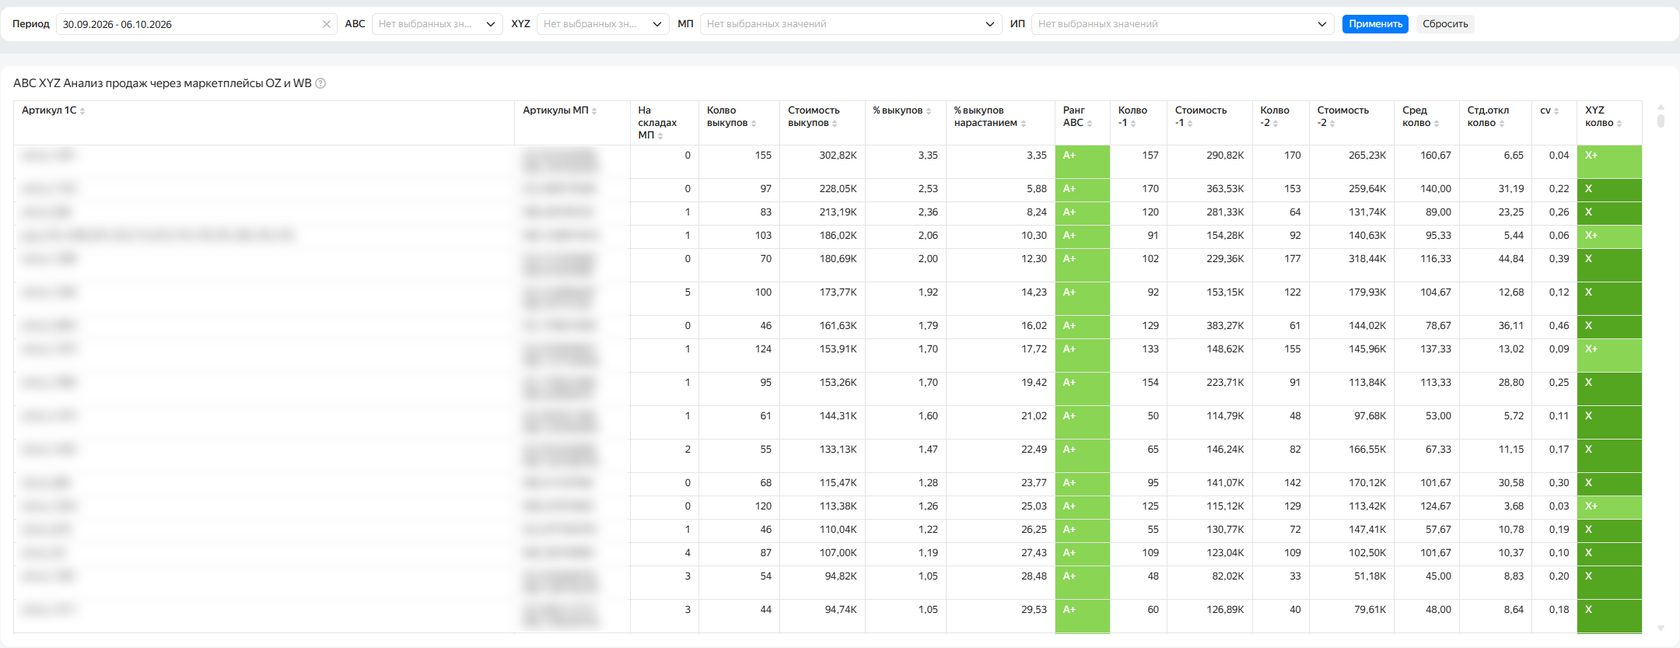Open help icon next to ABC XYZ title
Screen dimensions: 1680x648
click(321, 84)
